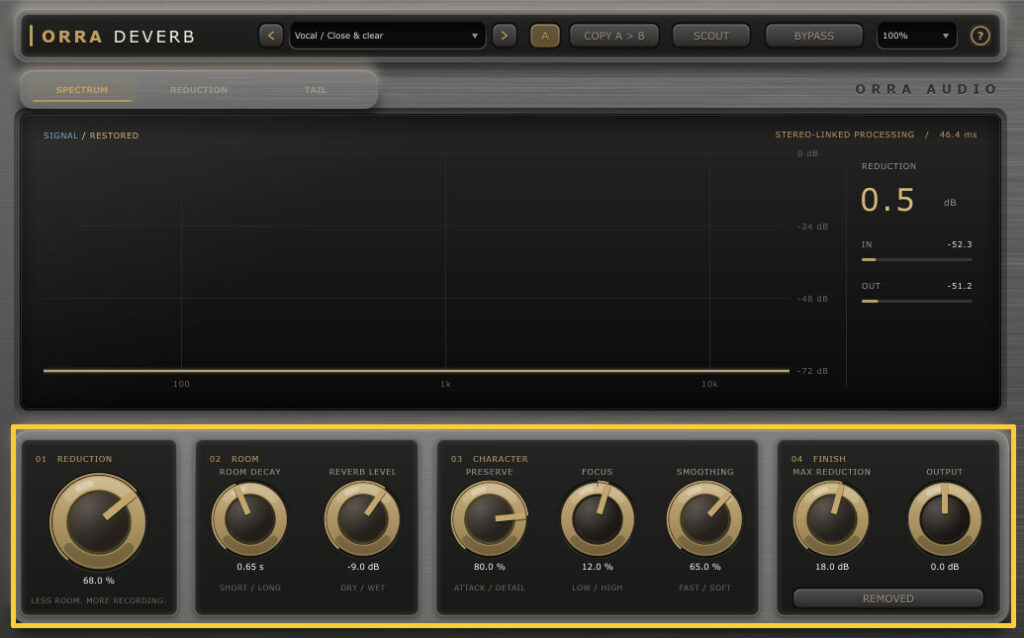Click the -9.0 dB reverb level value
The width and height of the screenshot is (1024, 638).
click(363, 566)
